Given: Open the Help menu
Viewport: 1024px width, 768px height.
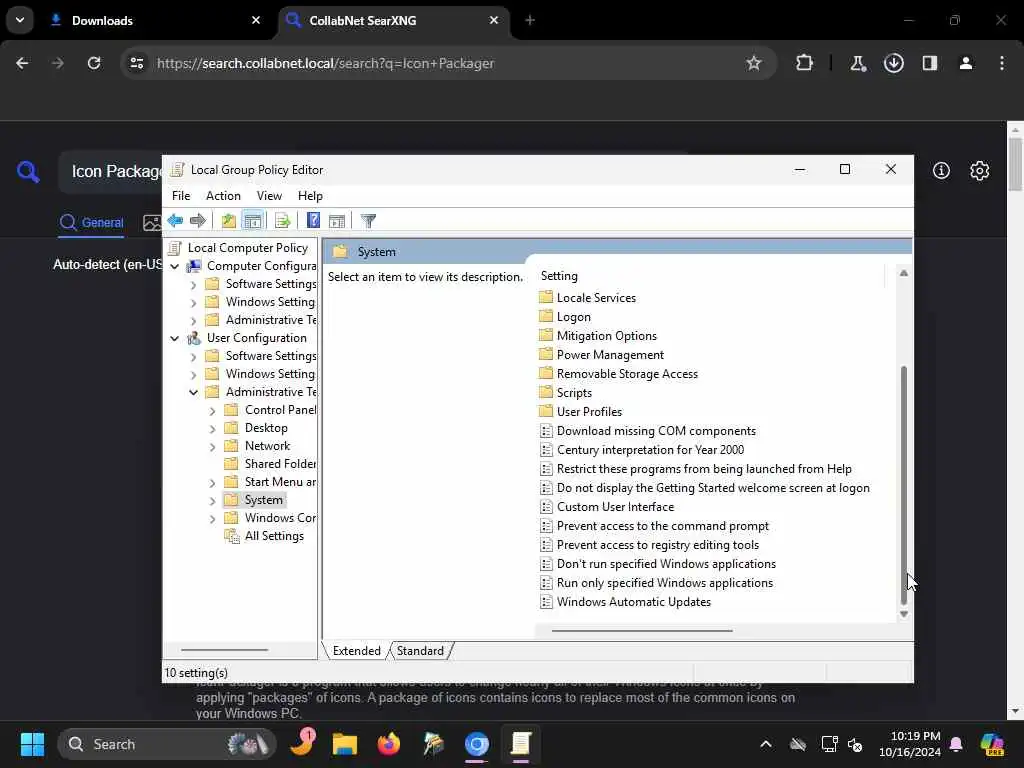Looking at the screenshot, I should click(310, 196).
